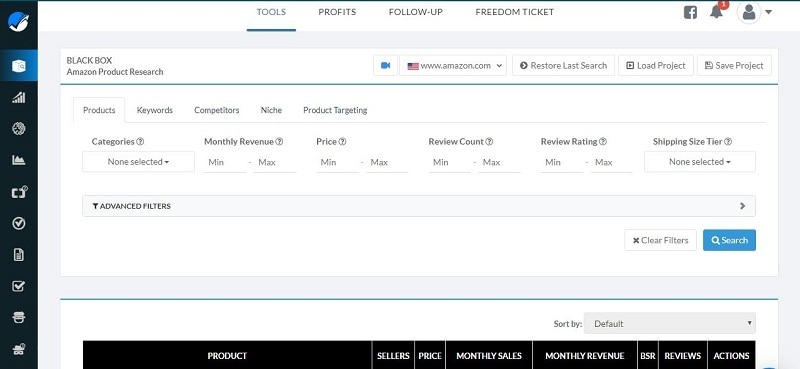Click the Clear Filters button
This screenshot has height=369, width=800.
[x=660, y=240]
